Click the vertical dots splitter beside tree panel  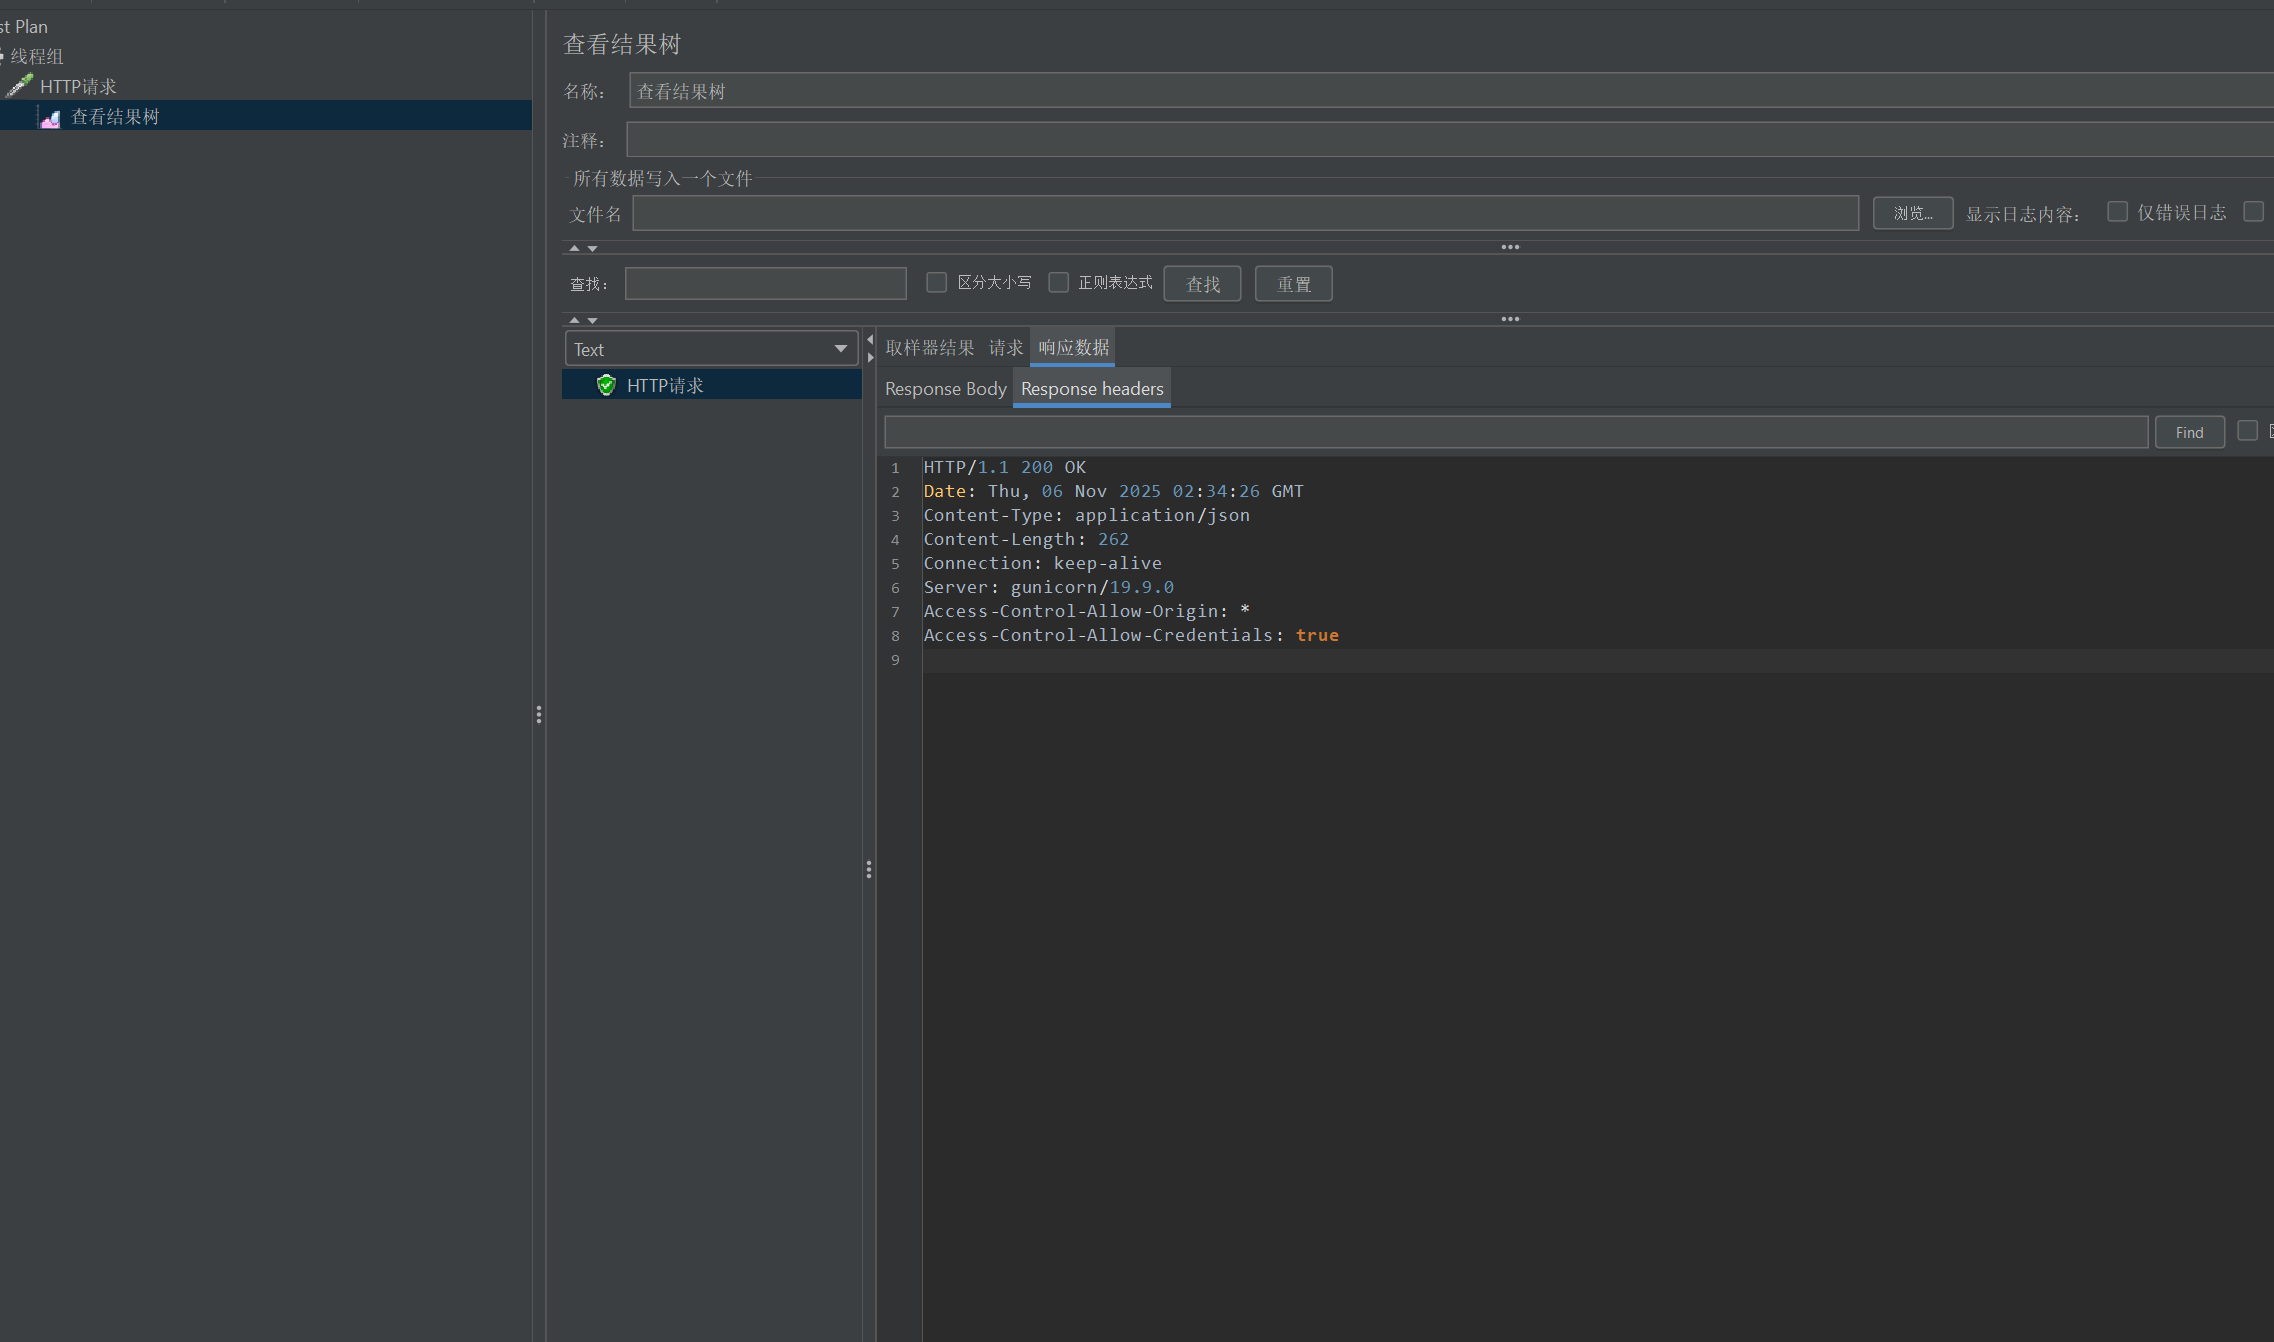tap(539, 714)
